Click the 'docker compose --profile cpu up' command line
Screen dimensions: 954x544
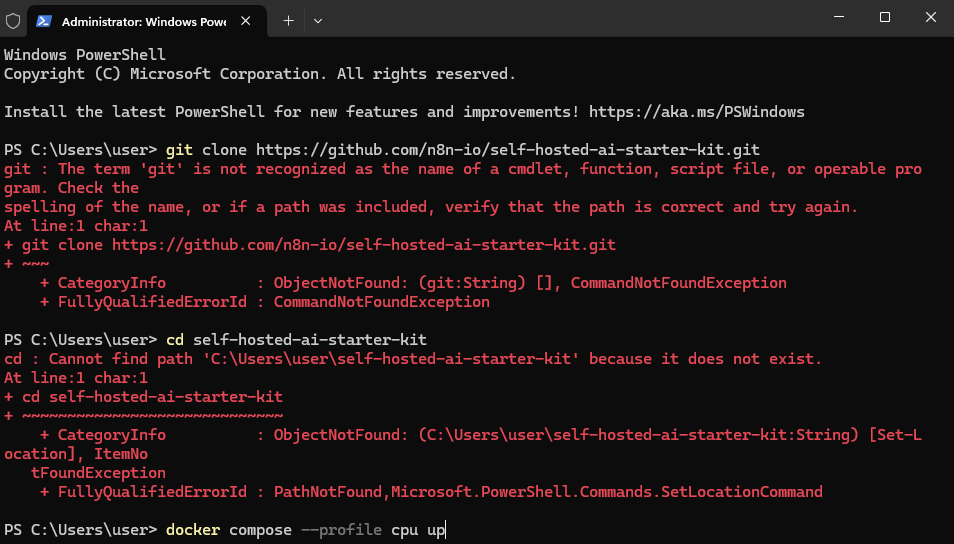coord(306,529)
